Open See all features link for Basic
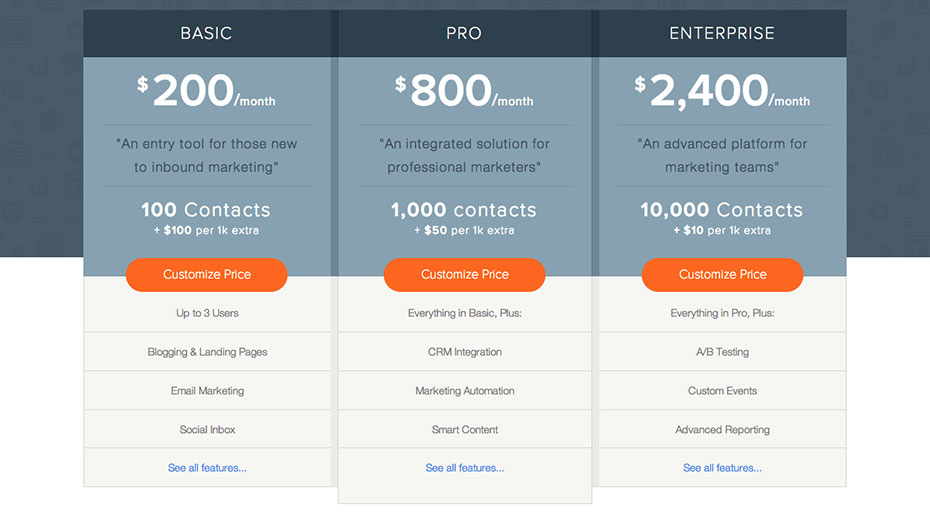The height and width of the screenshot is (516, 930). (207, 468)
